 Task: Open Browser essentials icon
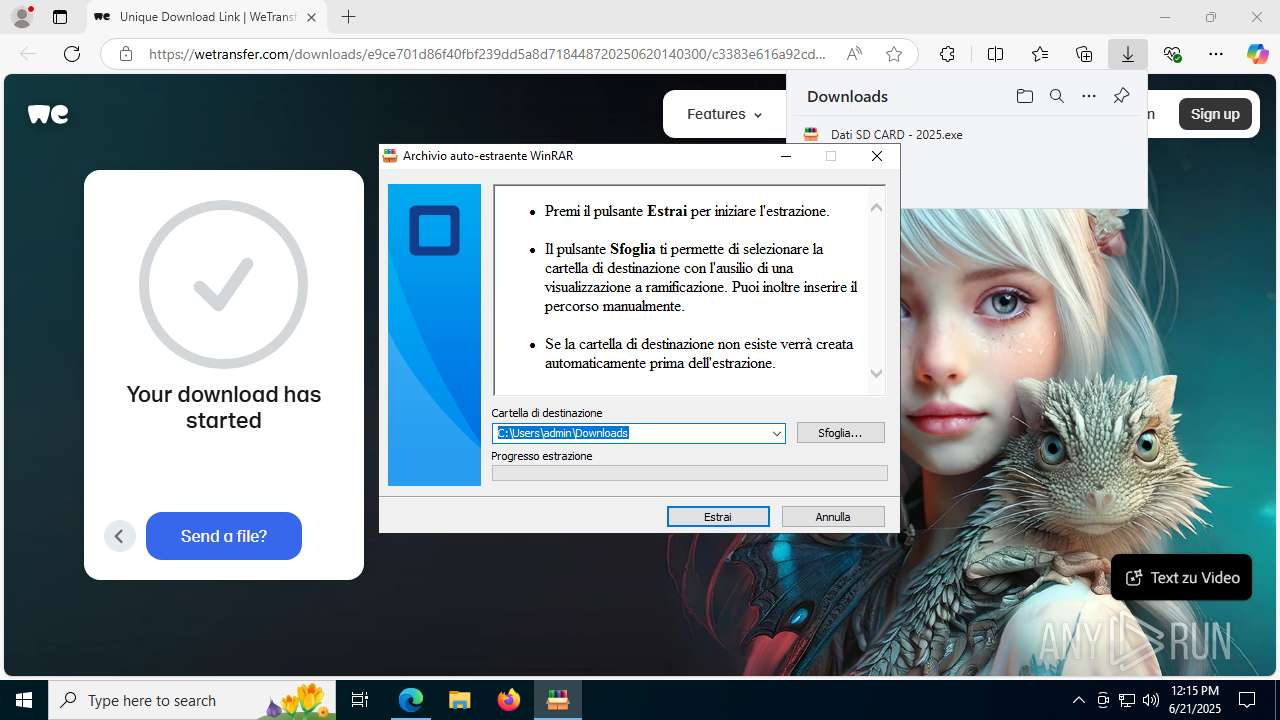click(1172, 54)
